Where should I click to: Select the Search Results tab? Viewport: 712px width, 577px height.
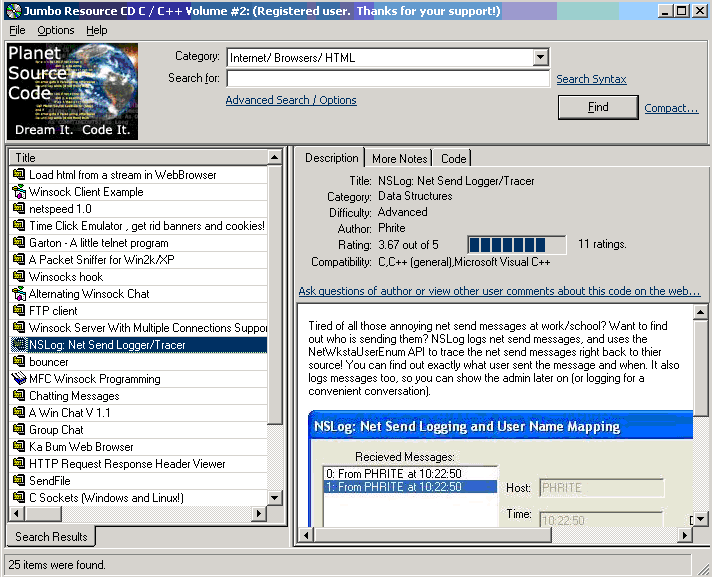point(51,537)
